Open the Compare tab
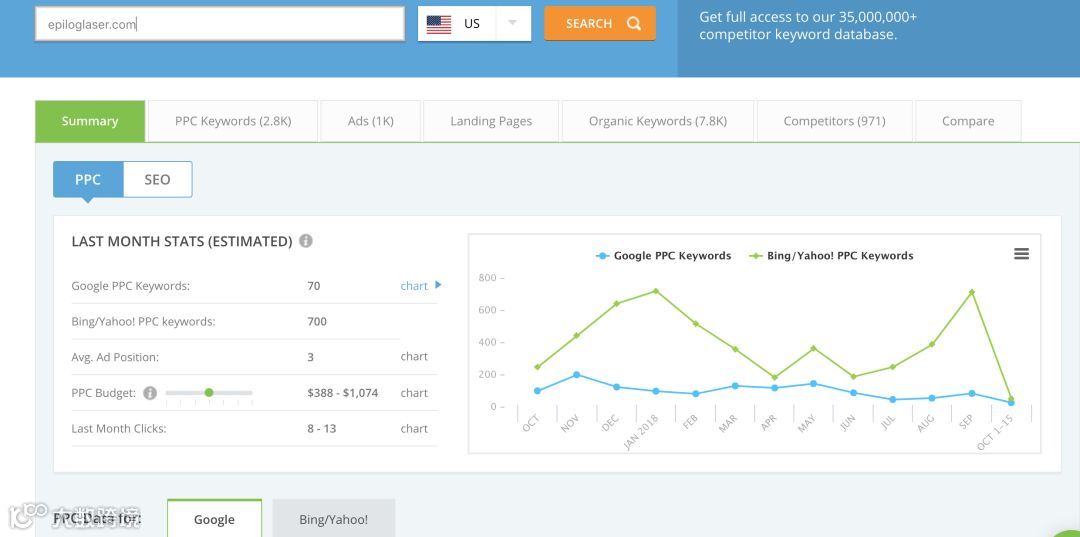This screenshot has height=537, width=1080. [968, 121]
